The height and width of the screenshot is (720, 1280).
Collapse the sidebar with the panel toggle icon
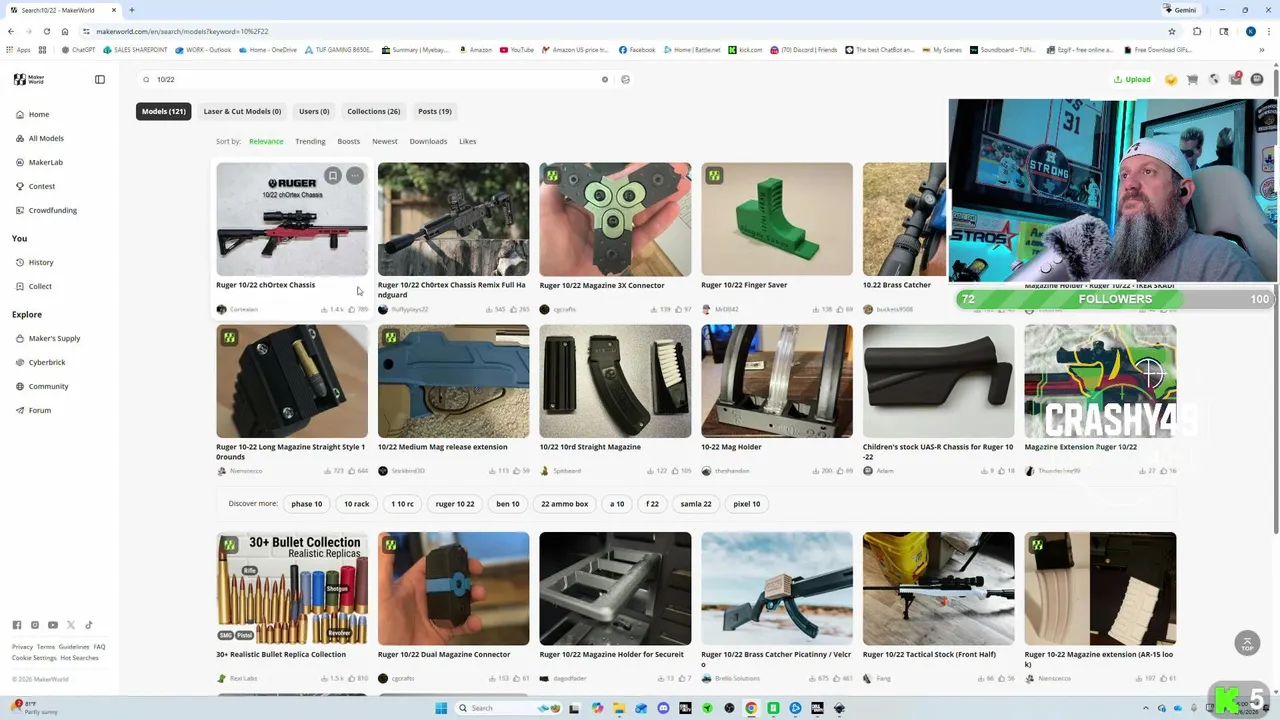(x=100, y=79)
